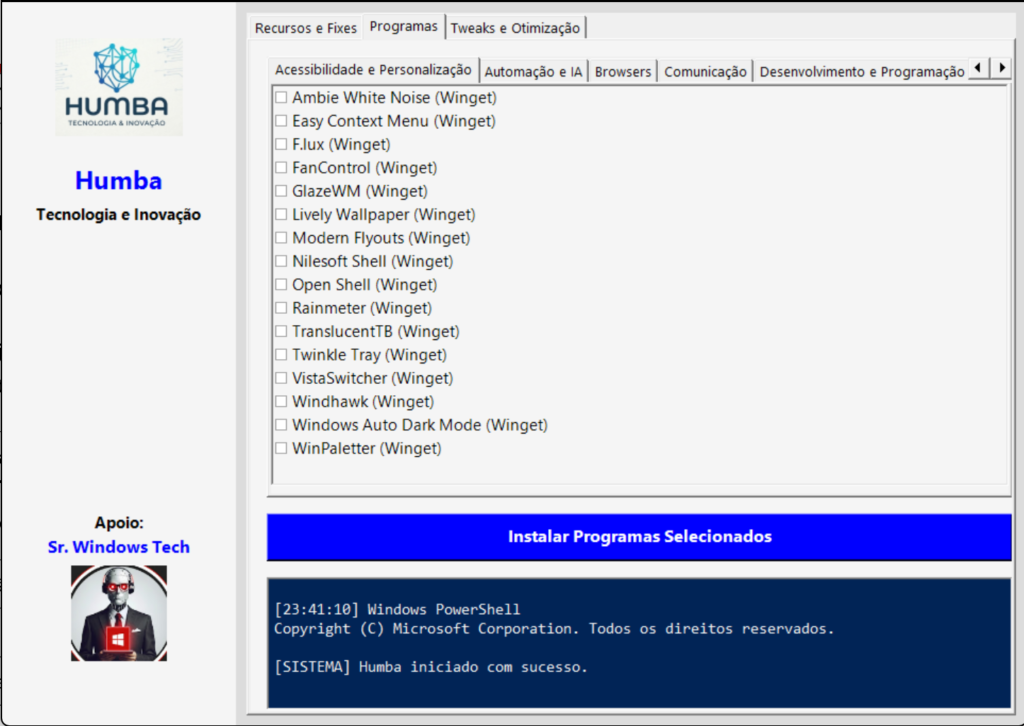
Task: Open Desenvolvimento e Programação tab
Action: click(x=861, y=72)
